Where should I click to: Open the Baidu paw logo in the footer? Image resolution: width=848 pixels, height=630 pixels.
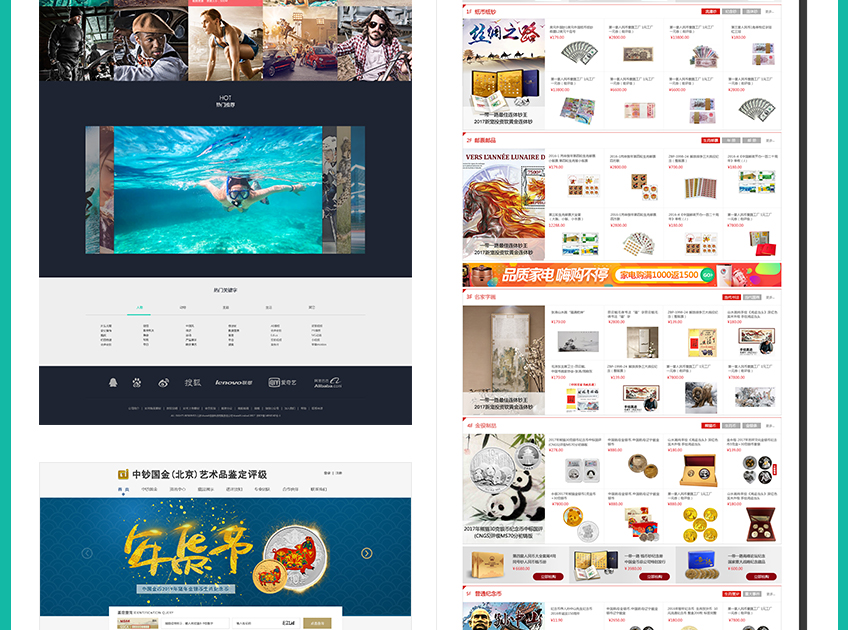(x=137, y=383)
